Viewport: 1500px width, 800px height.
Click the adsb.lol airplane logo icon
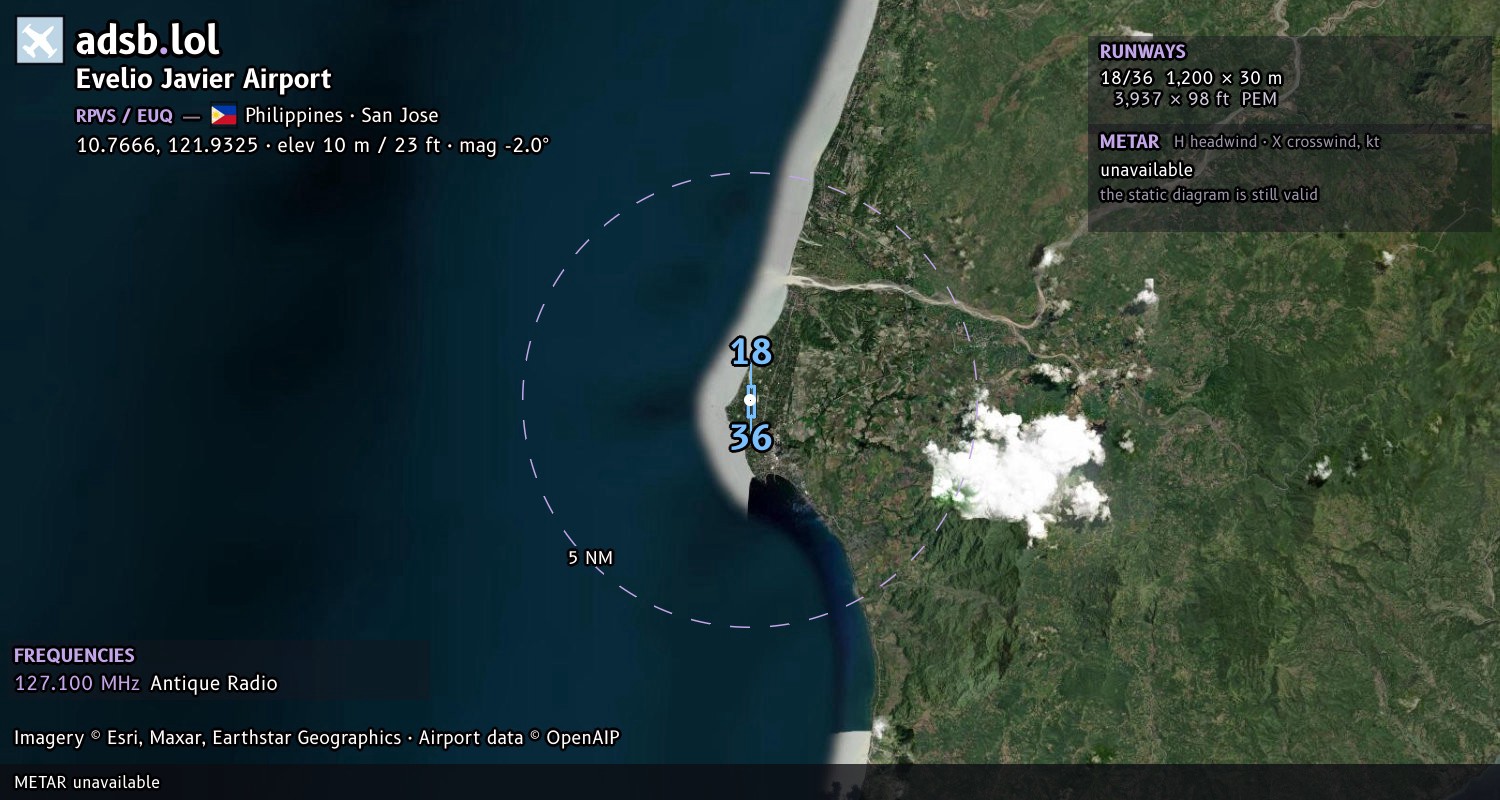(40, 41)
